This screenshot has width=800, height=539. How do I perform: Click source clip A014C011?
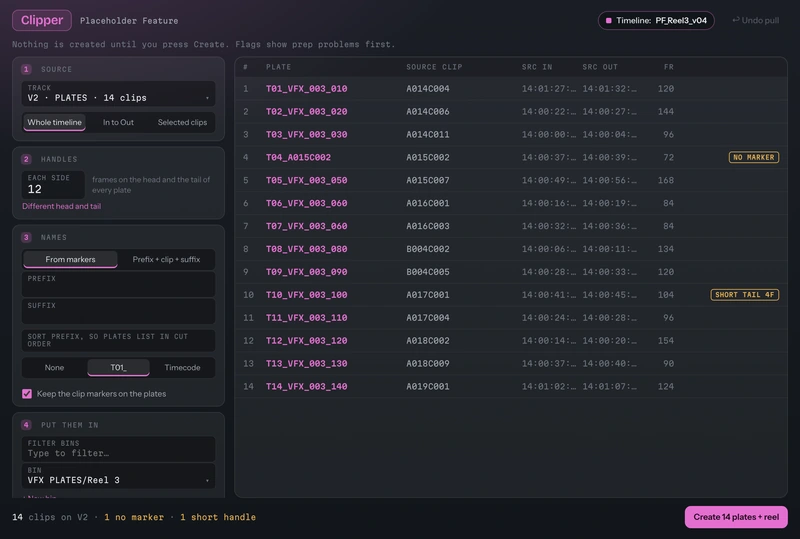tap(428, 135)
